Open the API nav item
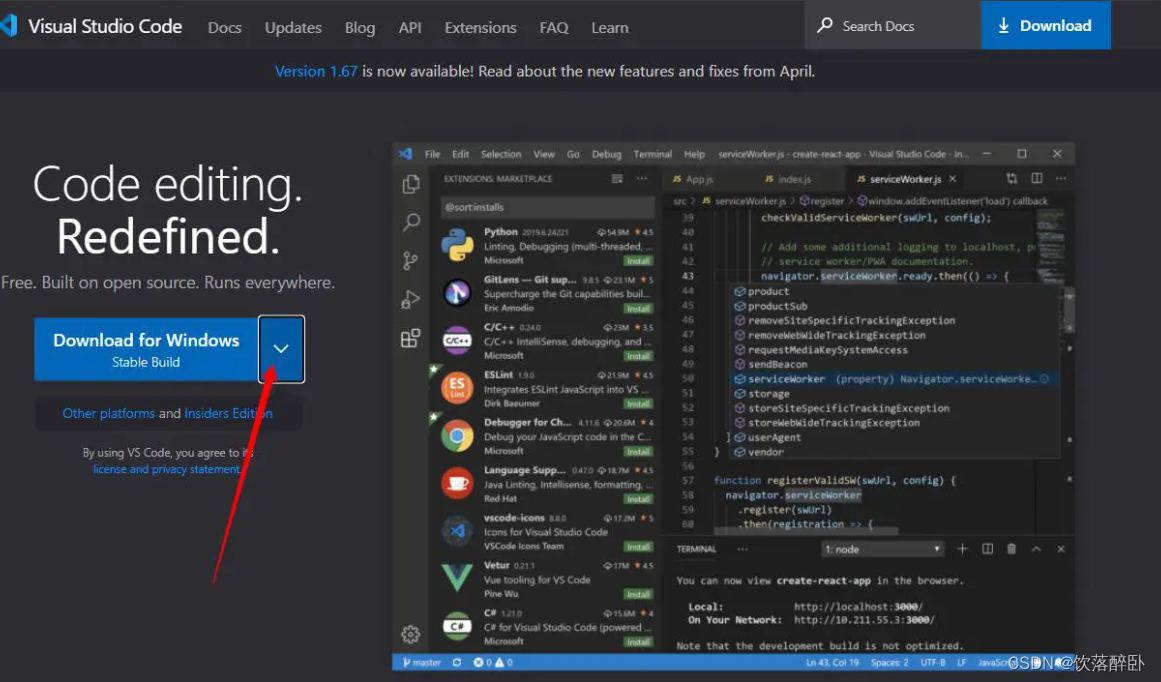 click(410, 27)
